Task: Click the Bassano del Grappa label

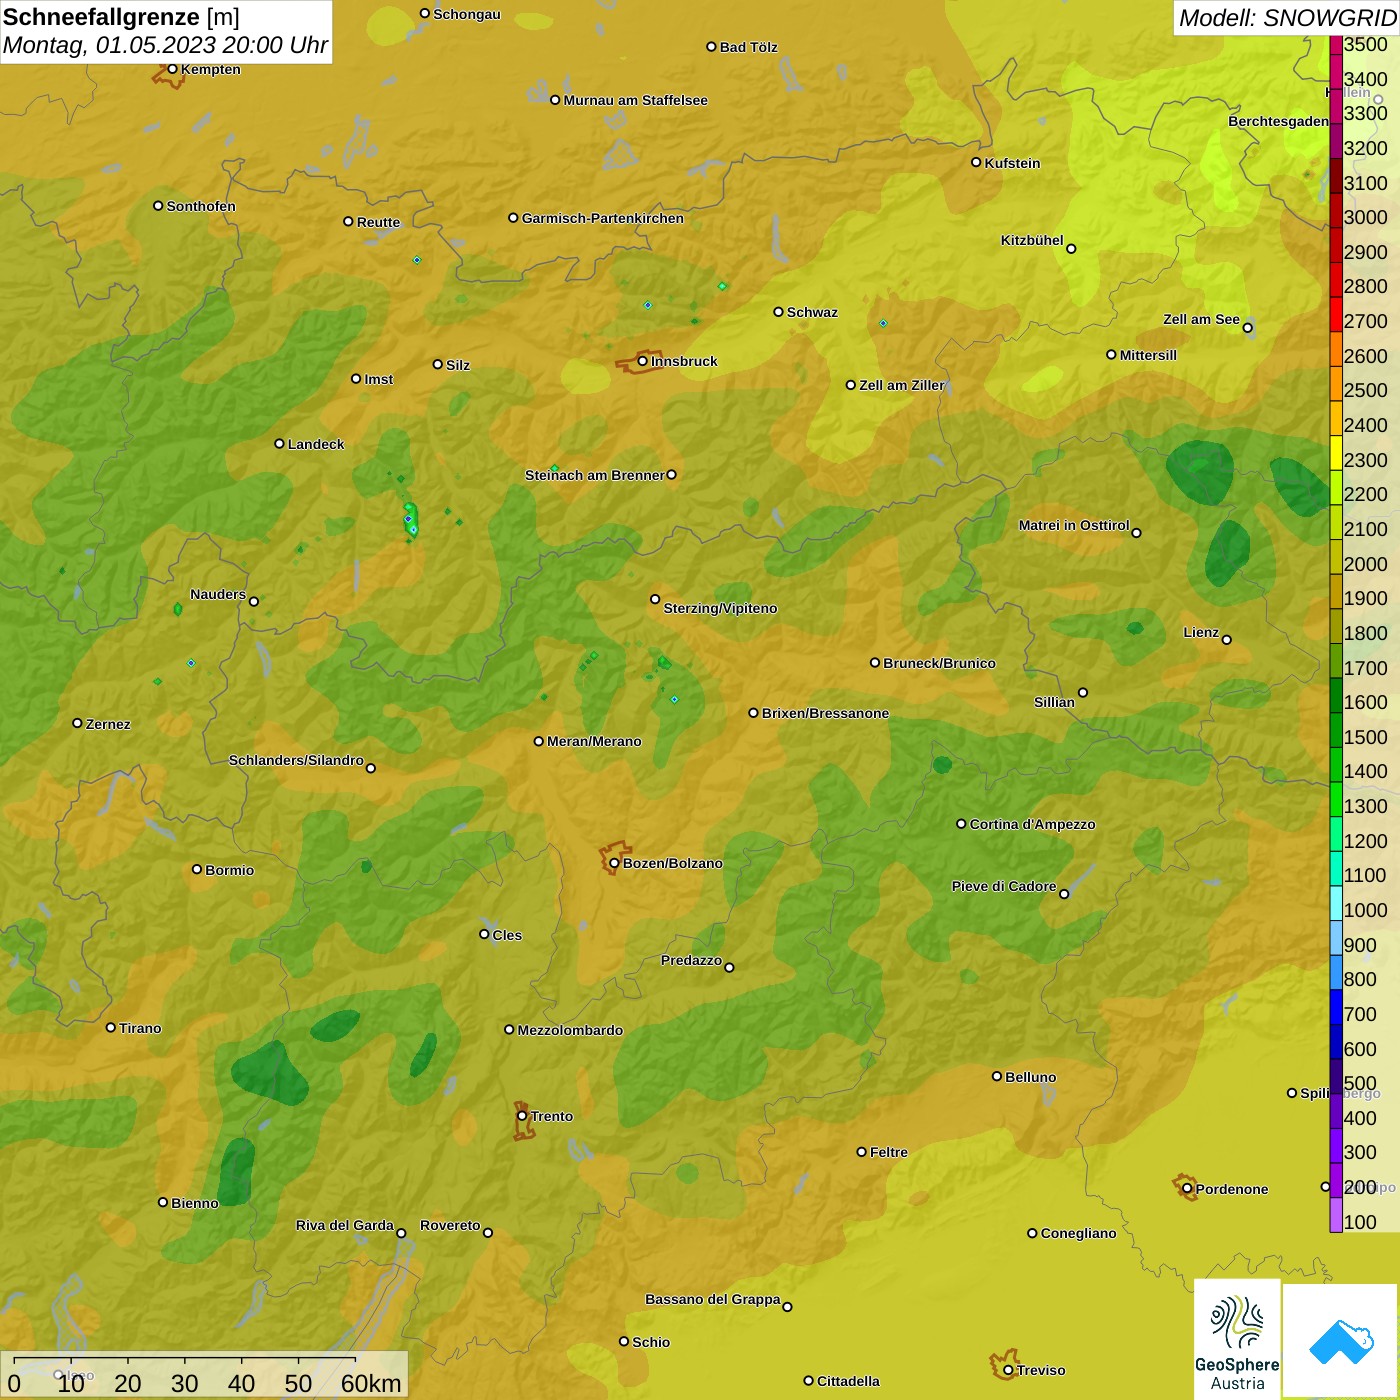Action: coord(712,1299)
